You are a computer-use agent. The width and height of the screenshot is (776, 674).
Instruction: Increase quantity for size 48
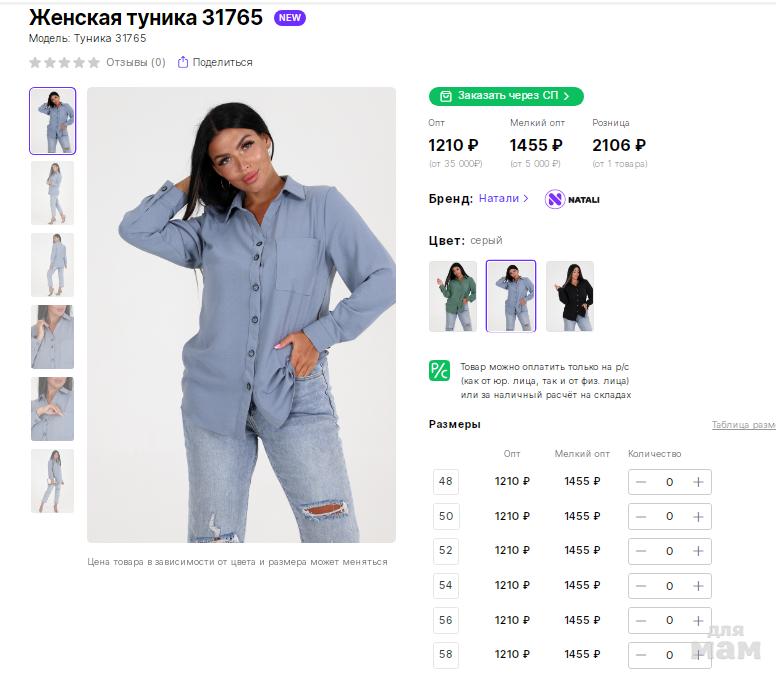(698, 482)
